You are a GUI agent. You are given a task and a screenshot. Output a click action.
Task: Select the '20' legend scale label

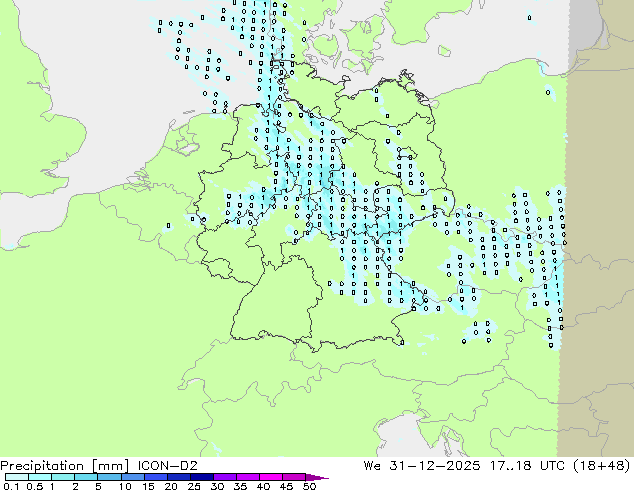171,486
